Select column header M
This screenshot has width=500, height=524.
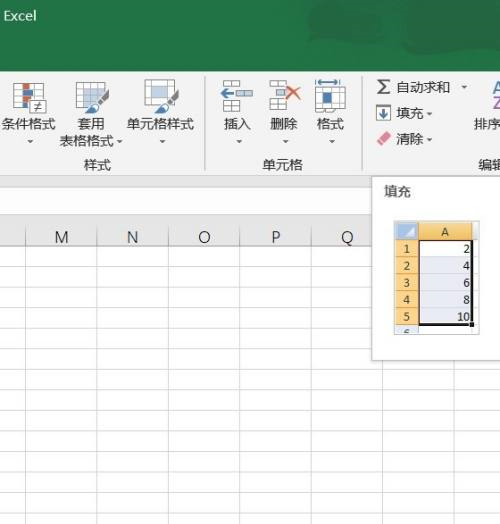tap(61, 237)
